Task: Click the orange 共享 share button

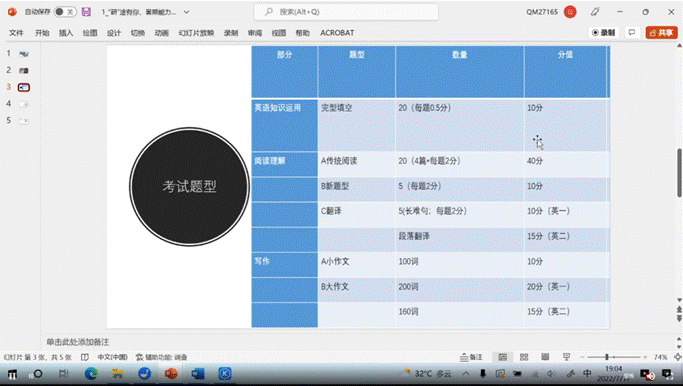Action: pyautogui.click(x=661, y=33)
